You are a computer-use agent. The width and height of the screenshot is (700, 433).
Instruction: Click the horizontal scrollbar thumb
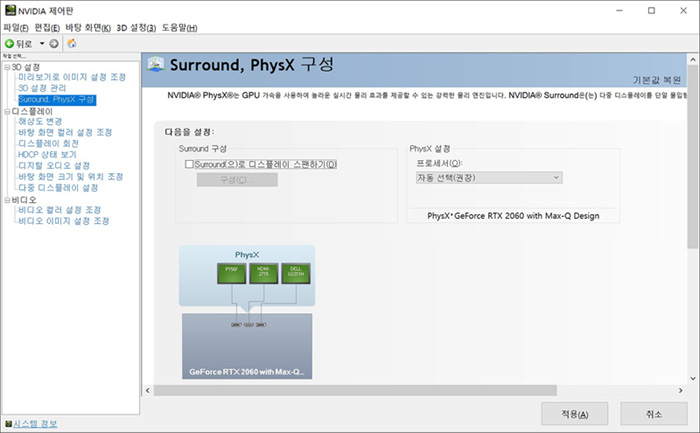pyautogui.click(x=355, y=391)
